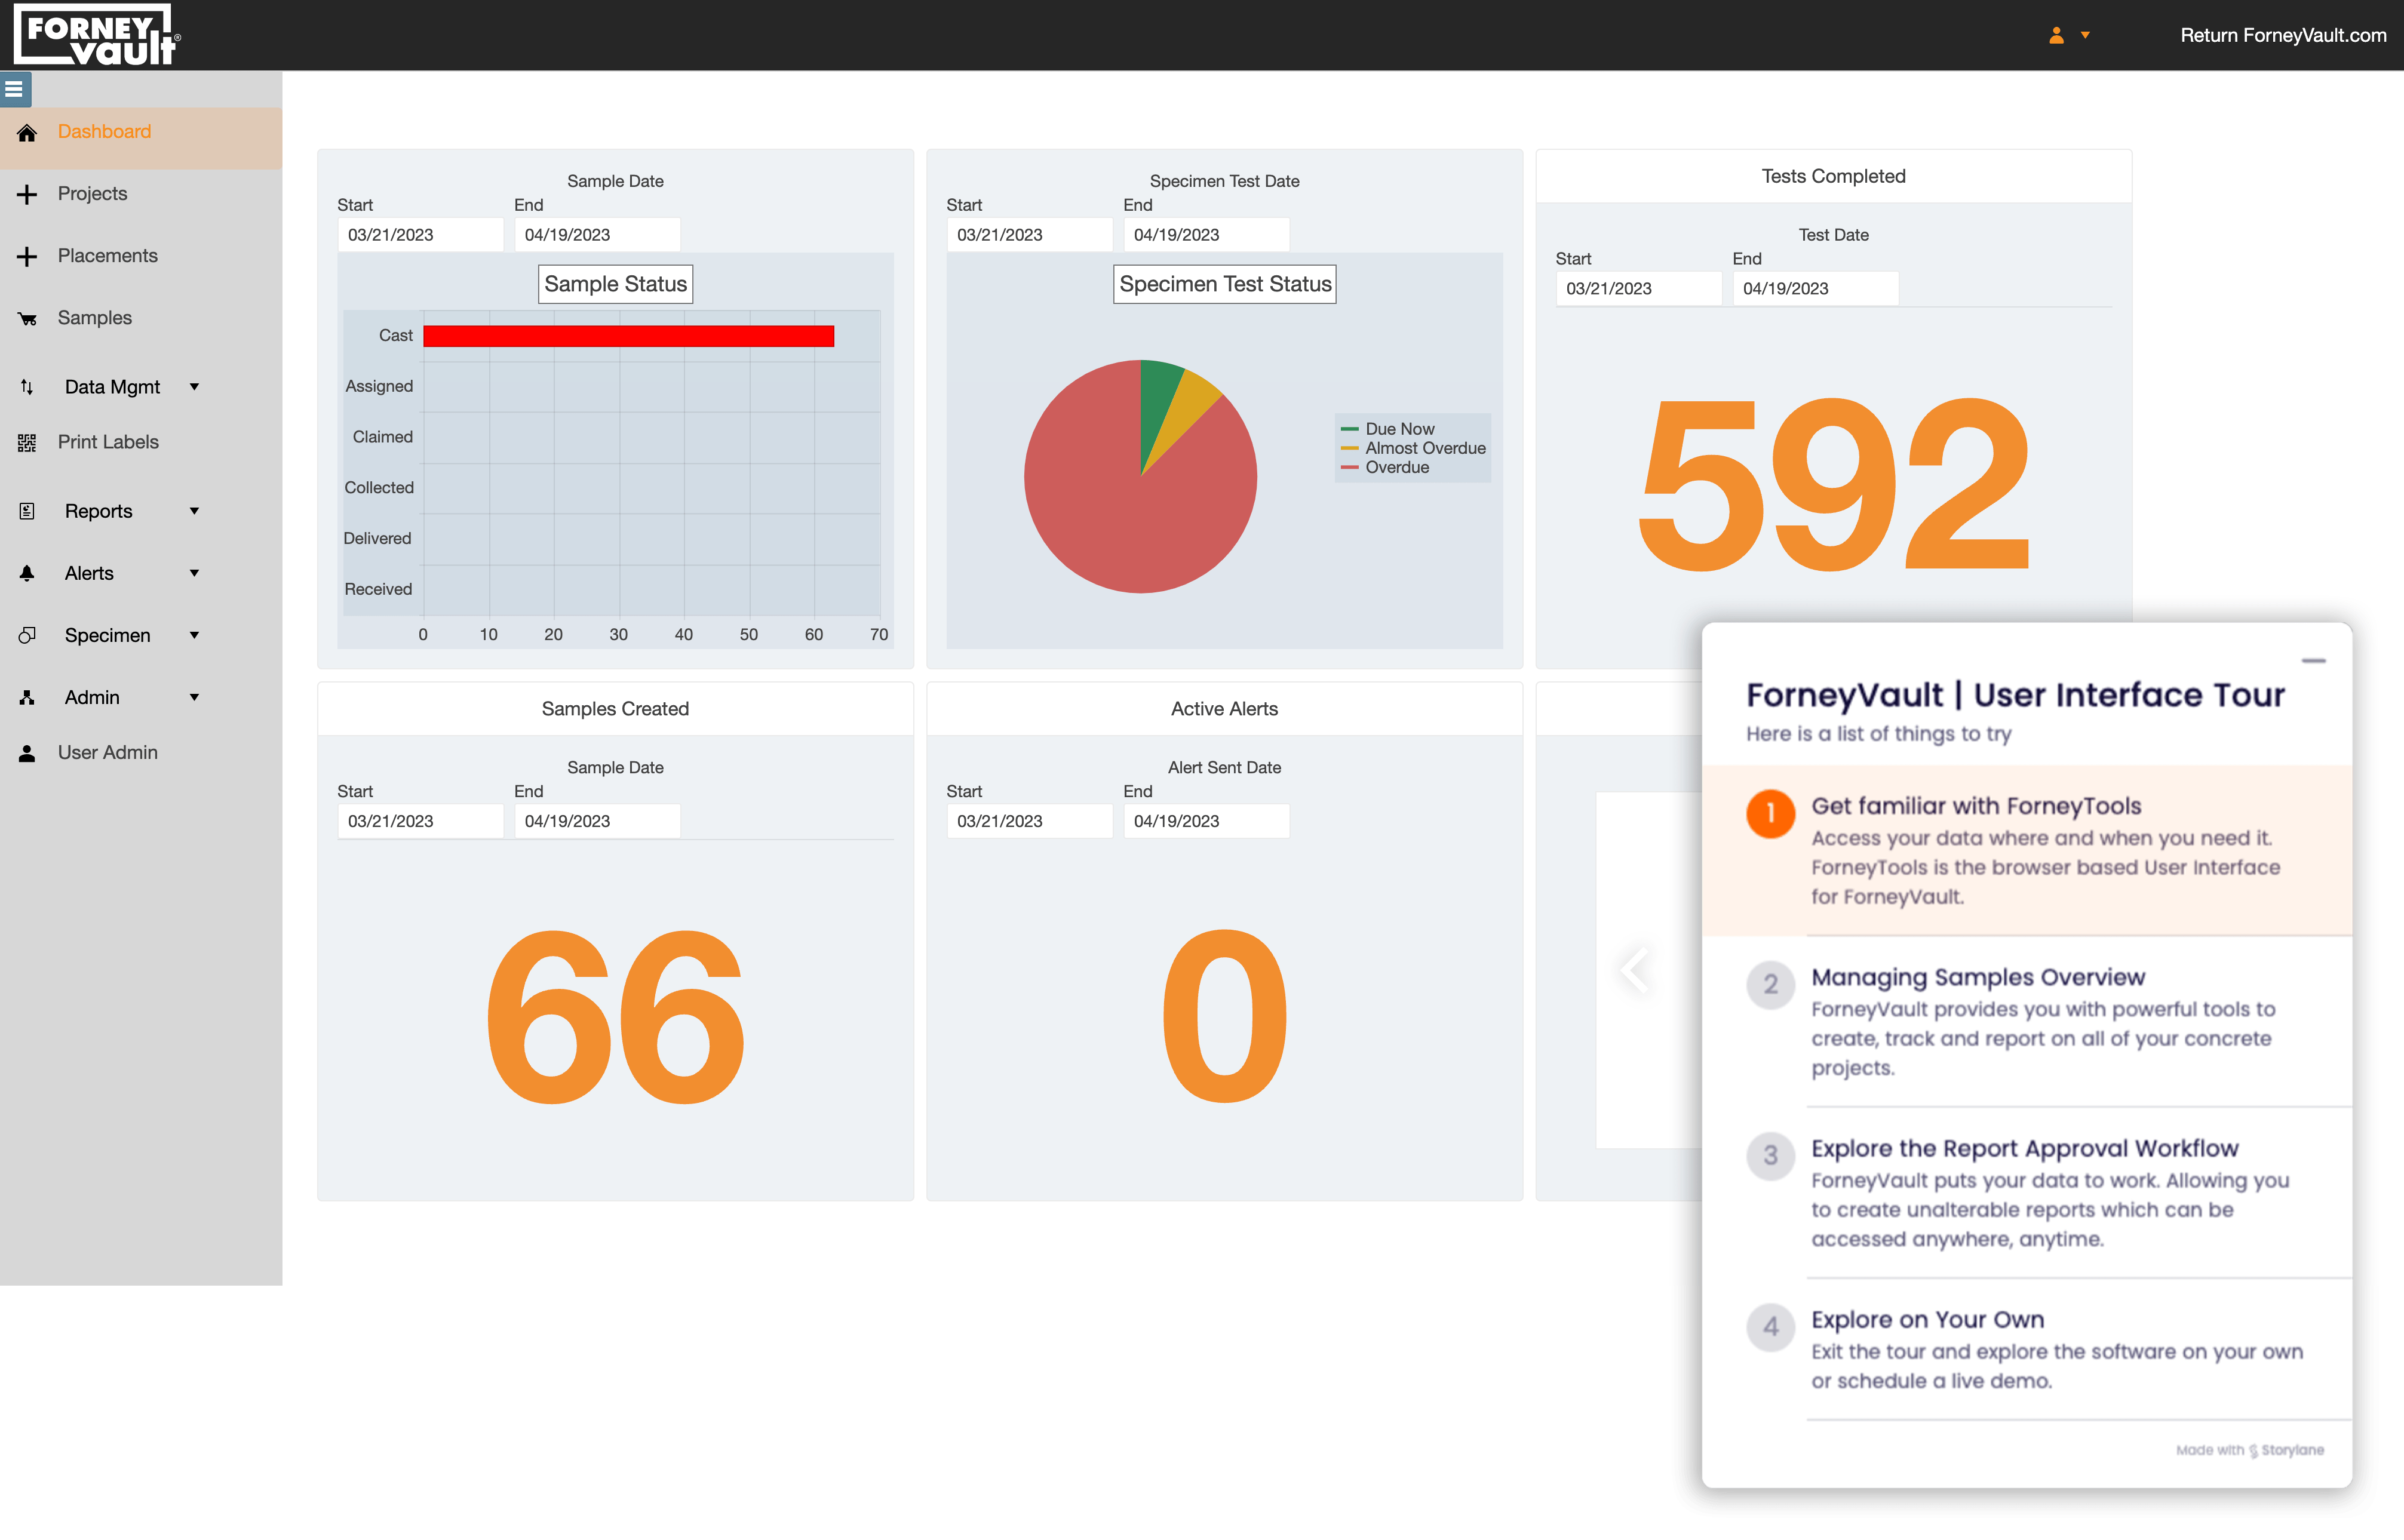Expand the Reports dropdown arrow

click(194, 511)
